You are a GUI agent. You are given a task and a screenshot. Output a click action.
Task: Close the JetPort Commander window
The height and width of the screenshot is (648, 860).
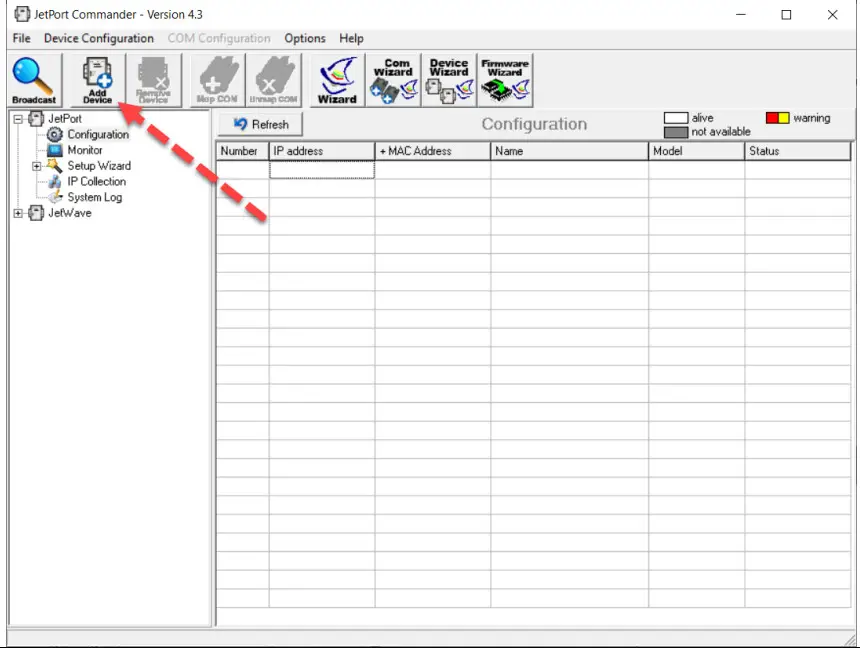[x=832, y=15]
